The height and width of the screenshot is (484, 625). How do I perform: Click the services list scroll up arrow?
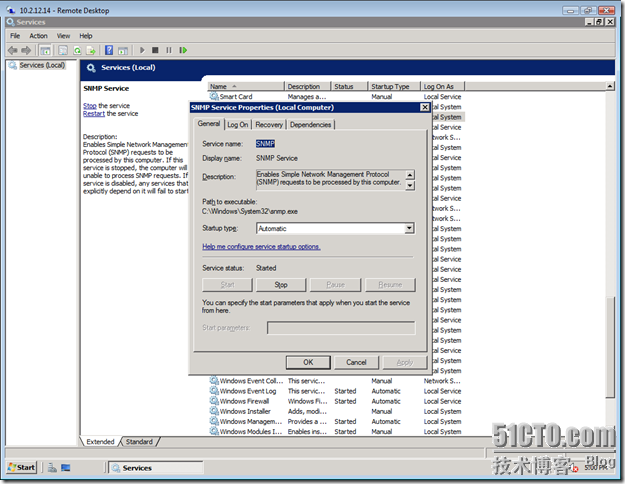pos(610,86)
